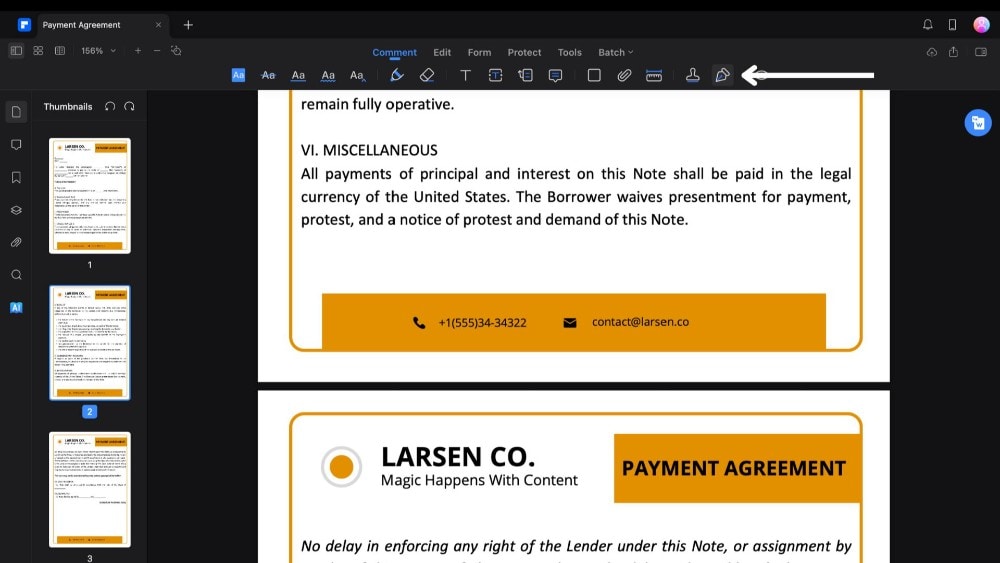Add a sticky note comment
The height and width of the screenshot is (563, 1000).
point(555,75)
